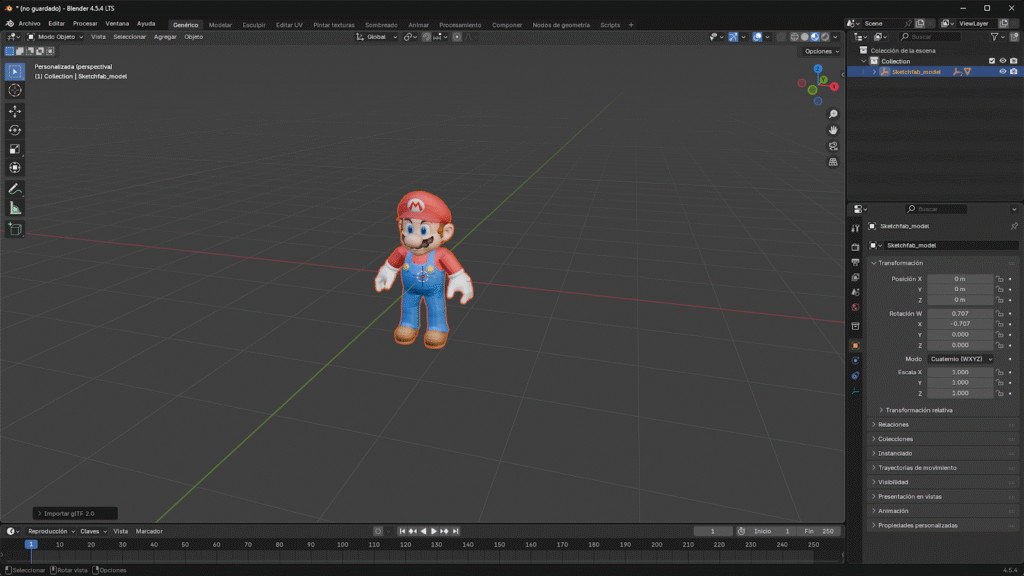Hide Sketchfab_model using its eye icon
The height and width of the screenshot is (576, 1024).
[1002, 72]
